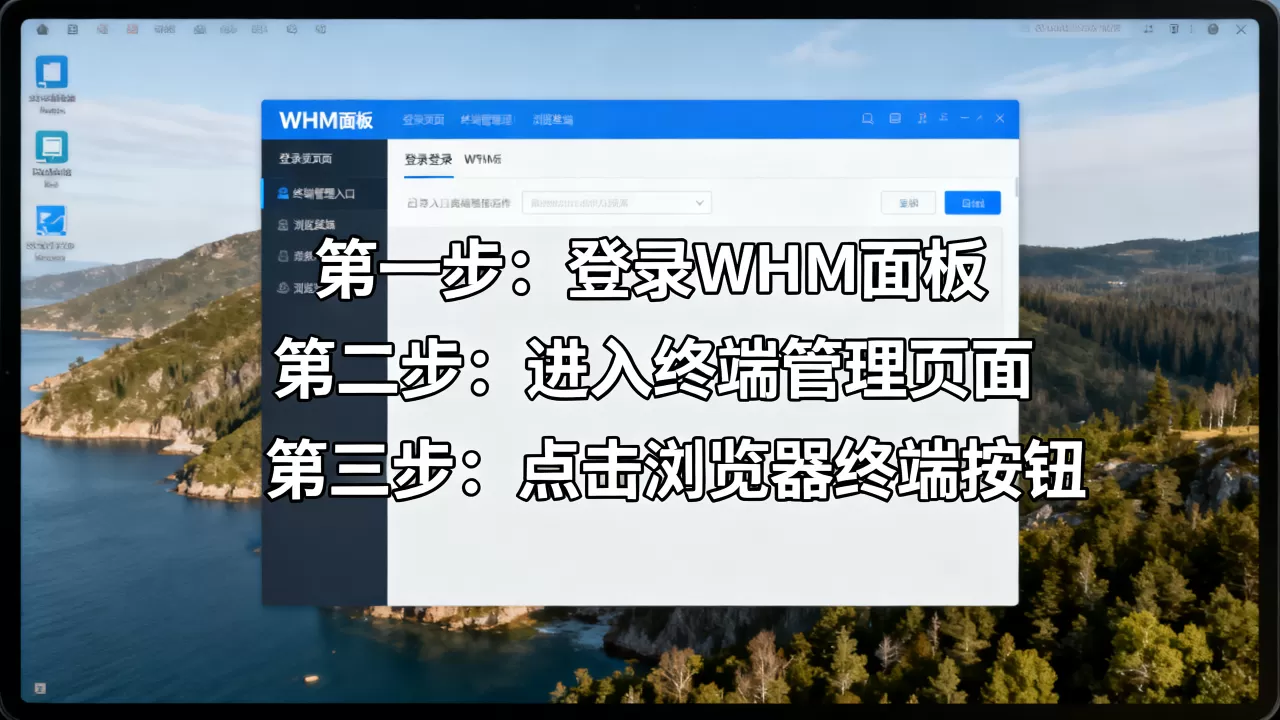Minimize the WHM面板 window
Viewport: 1280px width, 720px height.
coord(964,119)
